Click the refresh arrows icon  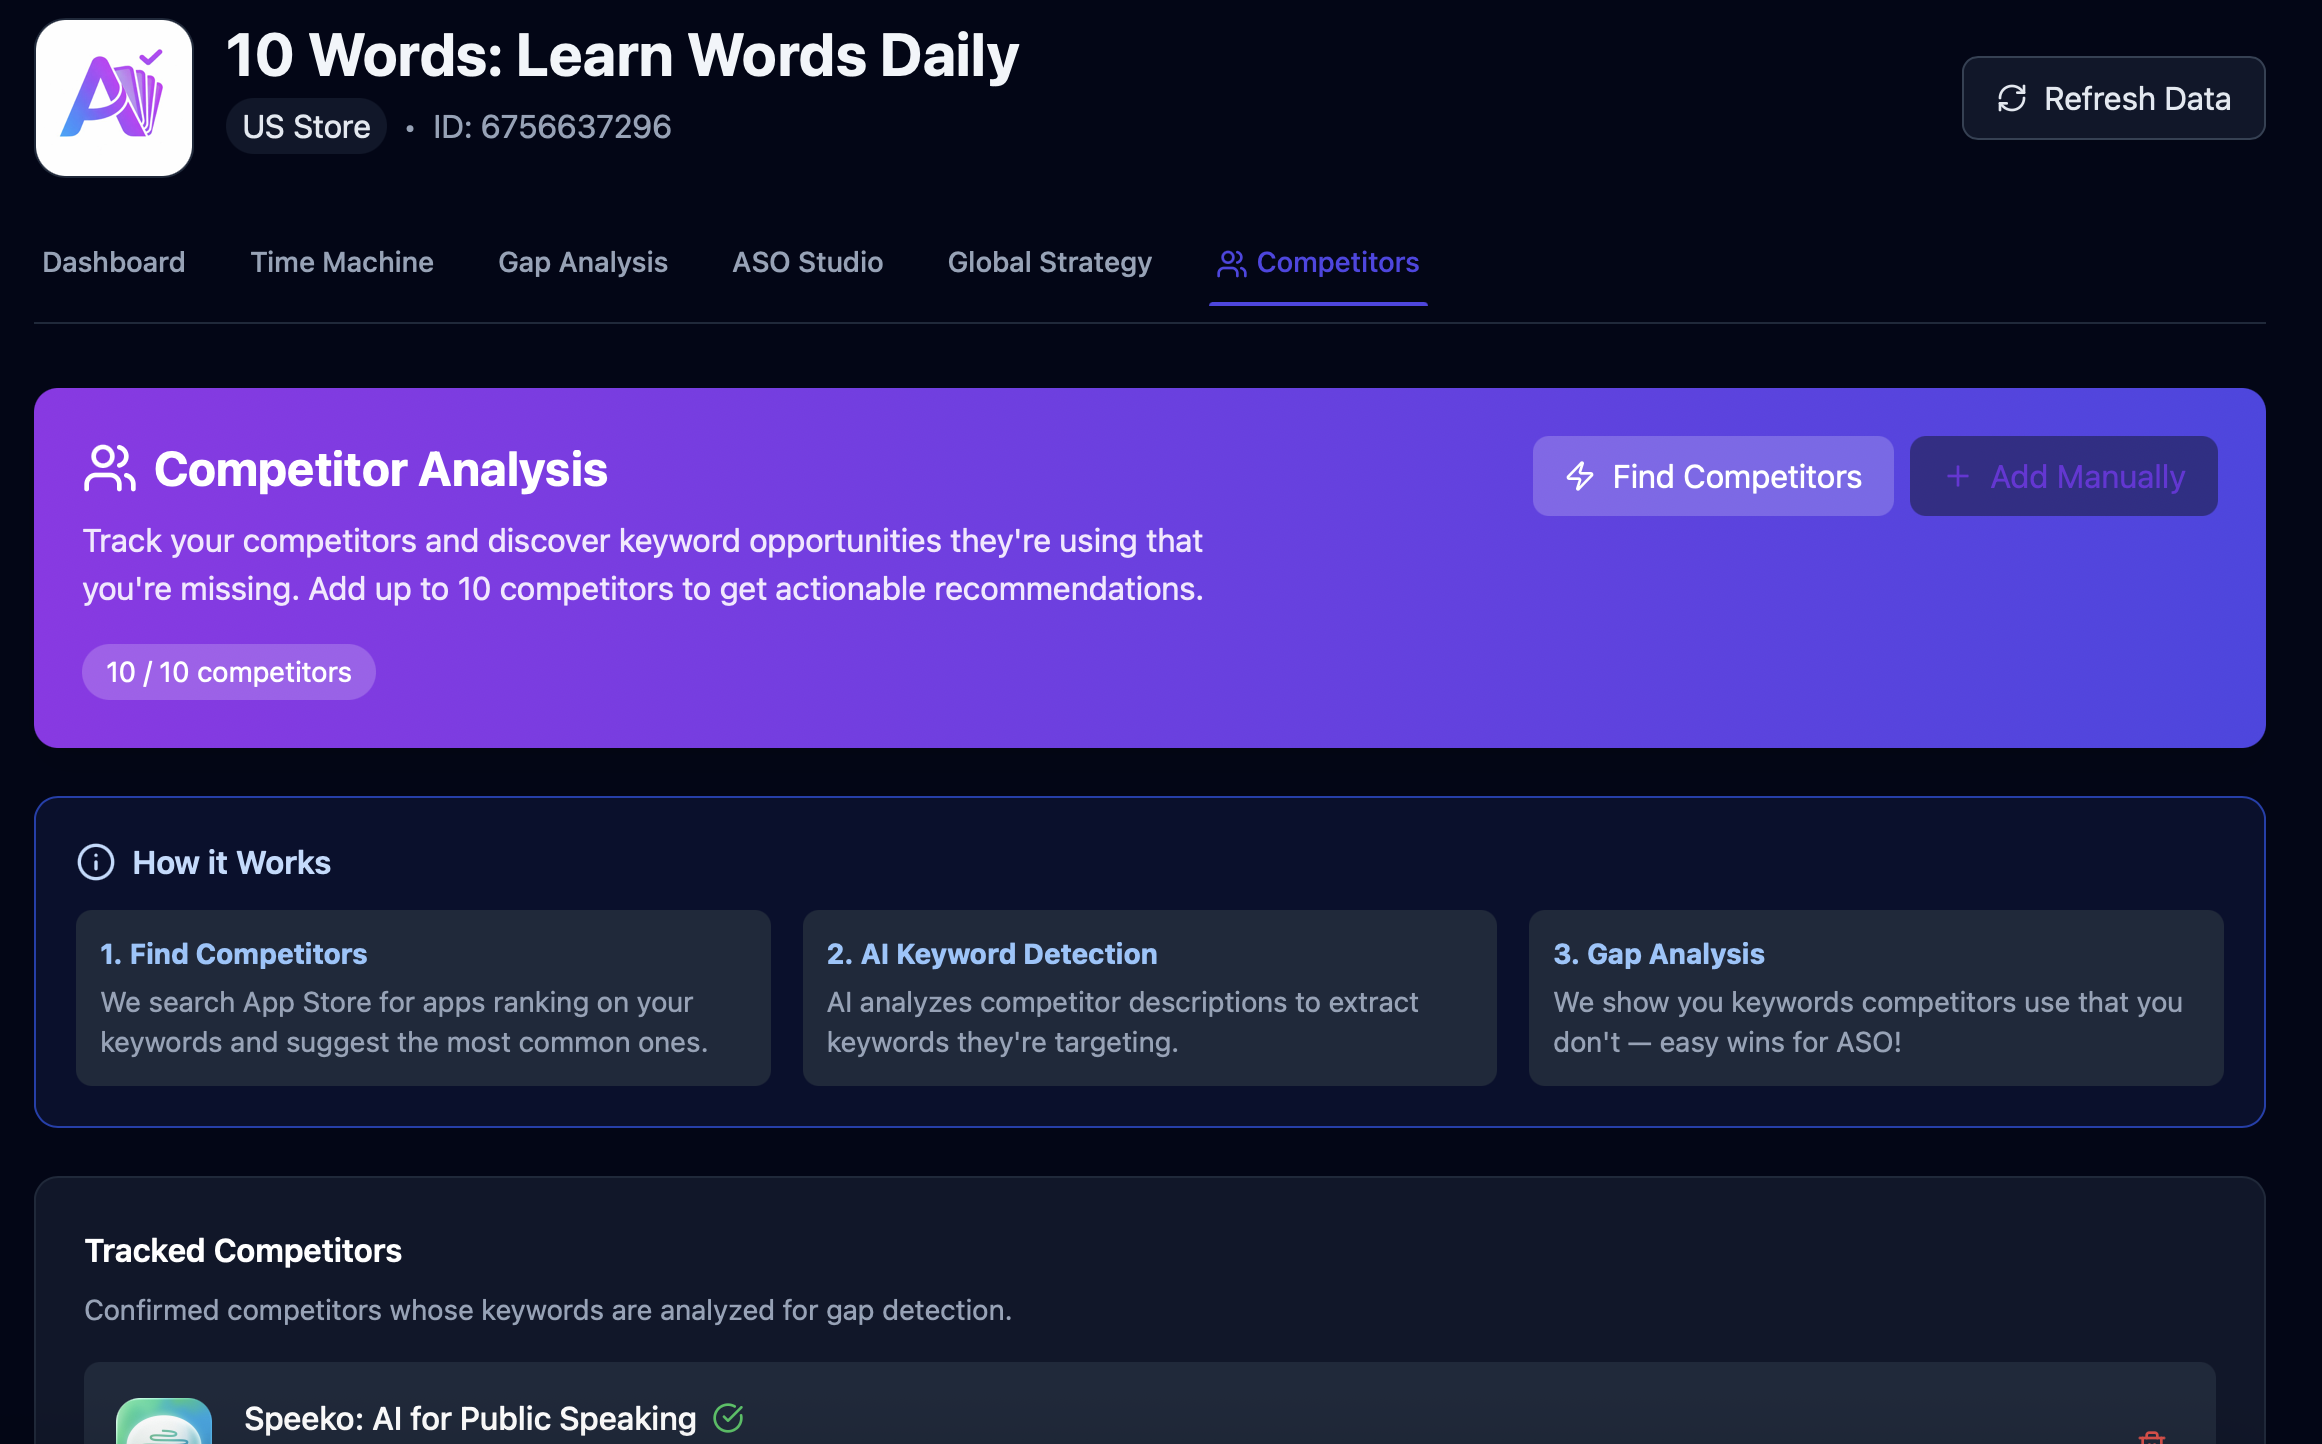(2011, 99)
